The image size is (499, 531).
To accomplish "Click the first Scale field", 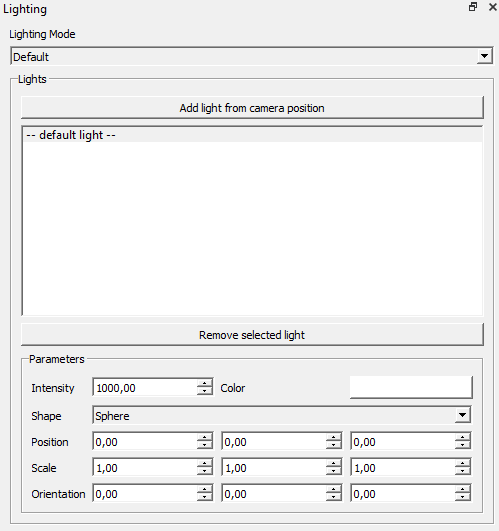I will 145,467.
